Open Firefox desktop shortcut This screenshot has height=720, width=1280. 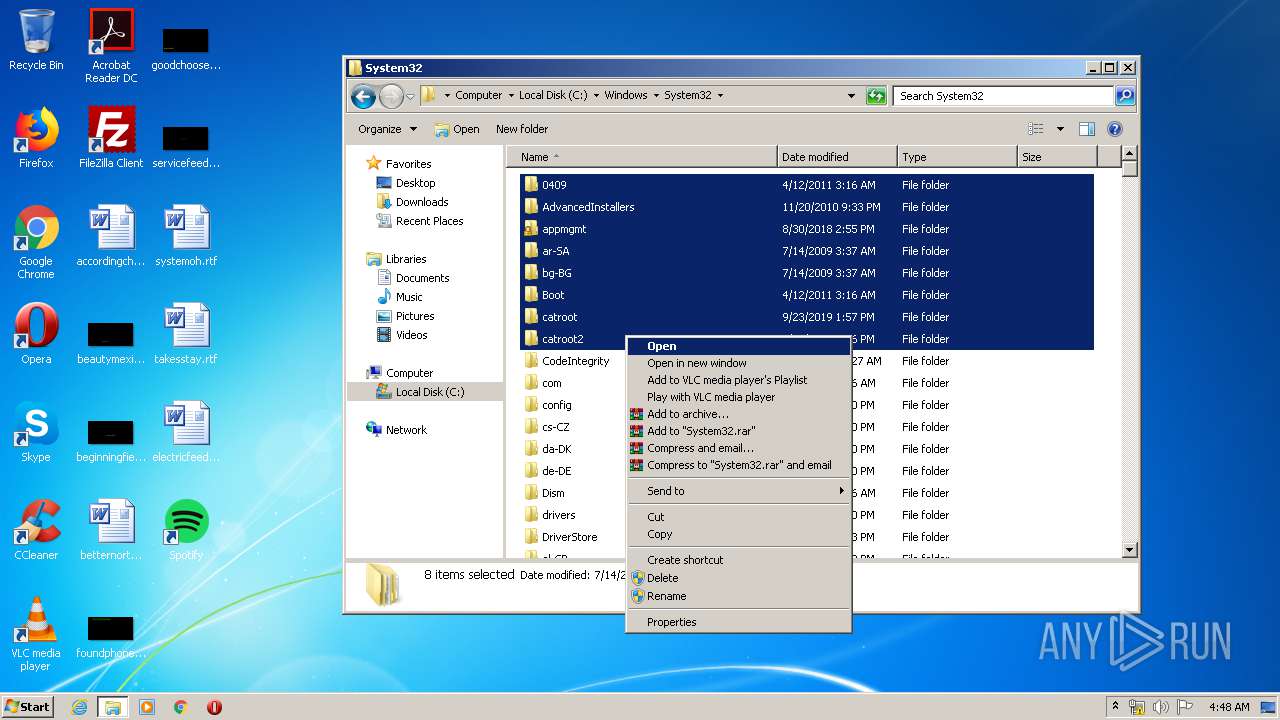coord(36,138)
